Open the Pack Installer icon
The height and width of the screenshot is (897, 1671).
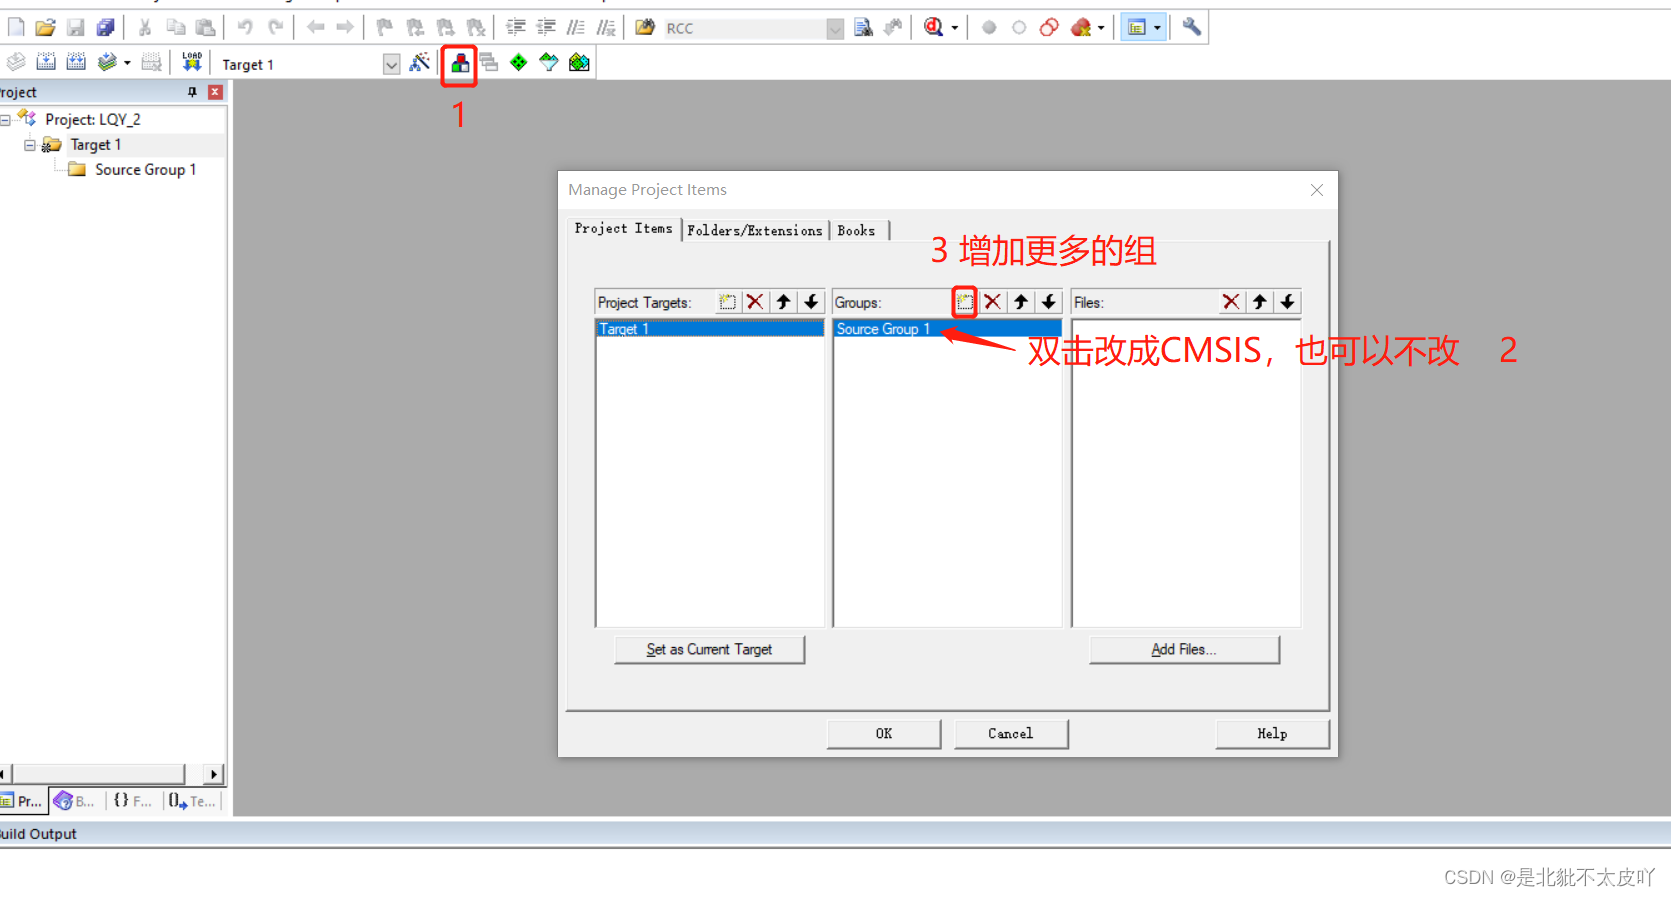[579, 62]
